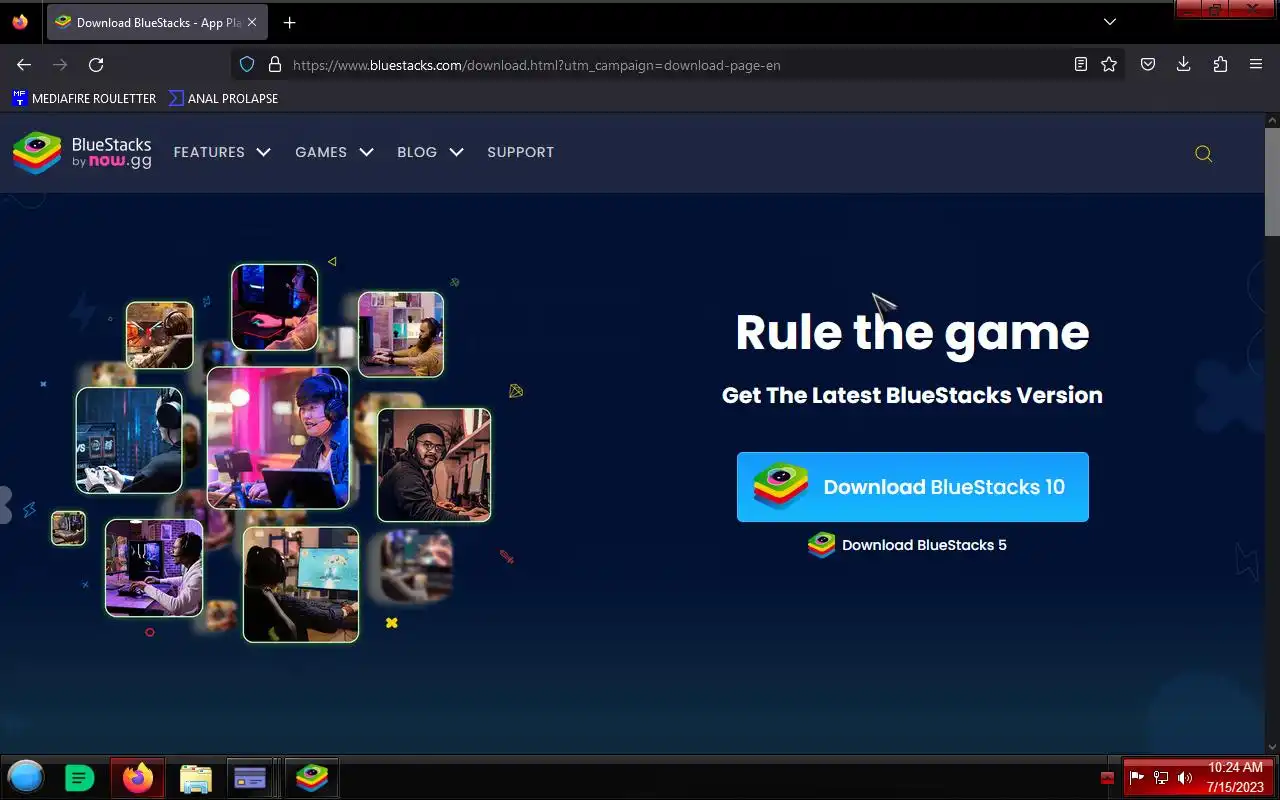Viewport: 1280px width, 800px height.
Task: Click the Download BlueStacks 10 button
Action: coord(913,487)
